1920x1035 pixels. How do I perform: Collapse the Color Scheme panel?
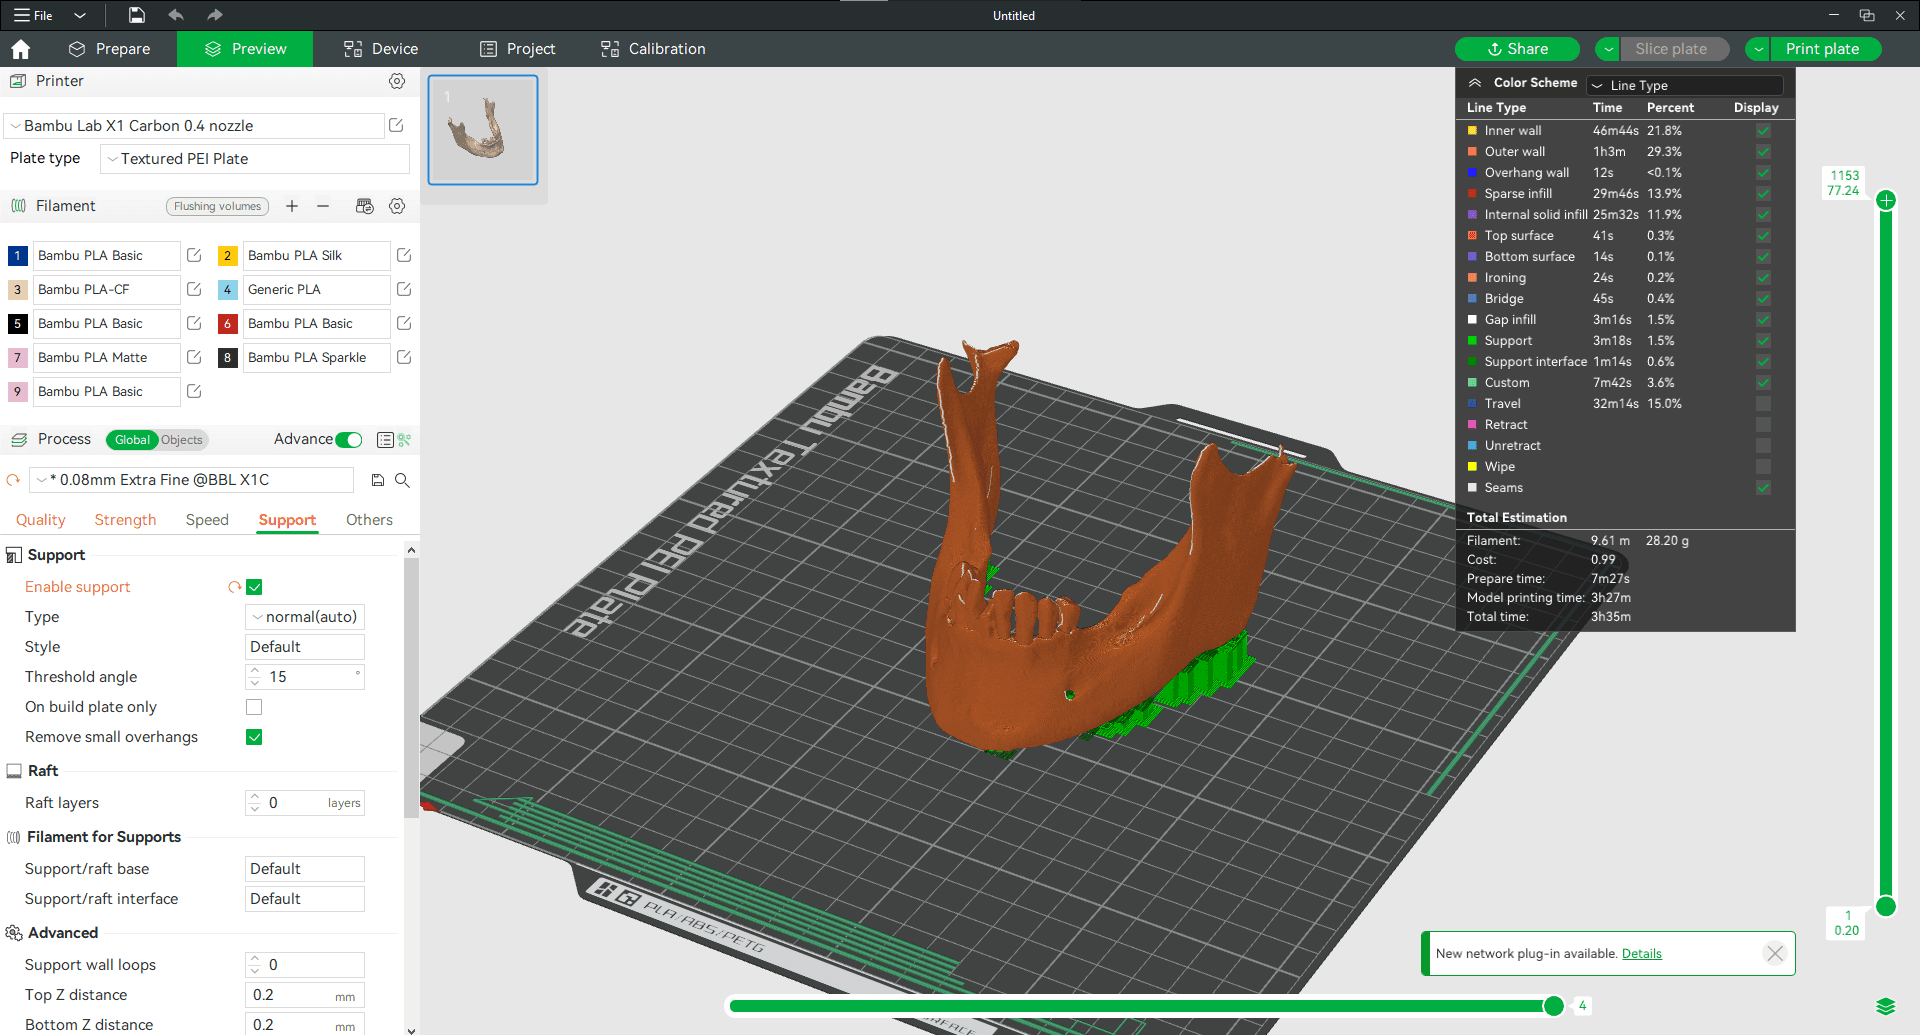[x=1475, y=83]
